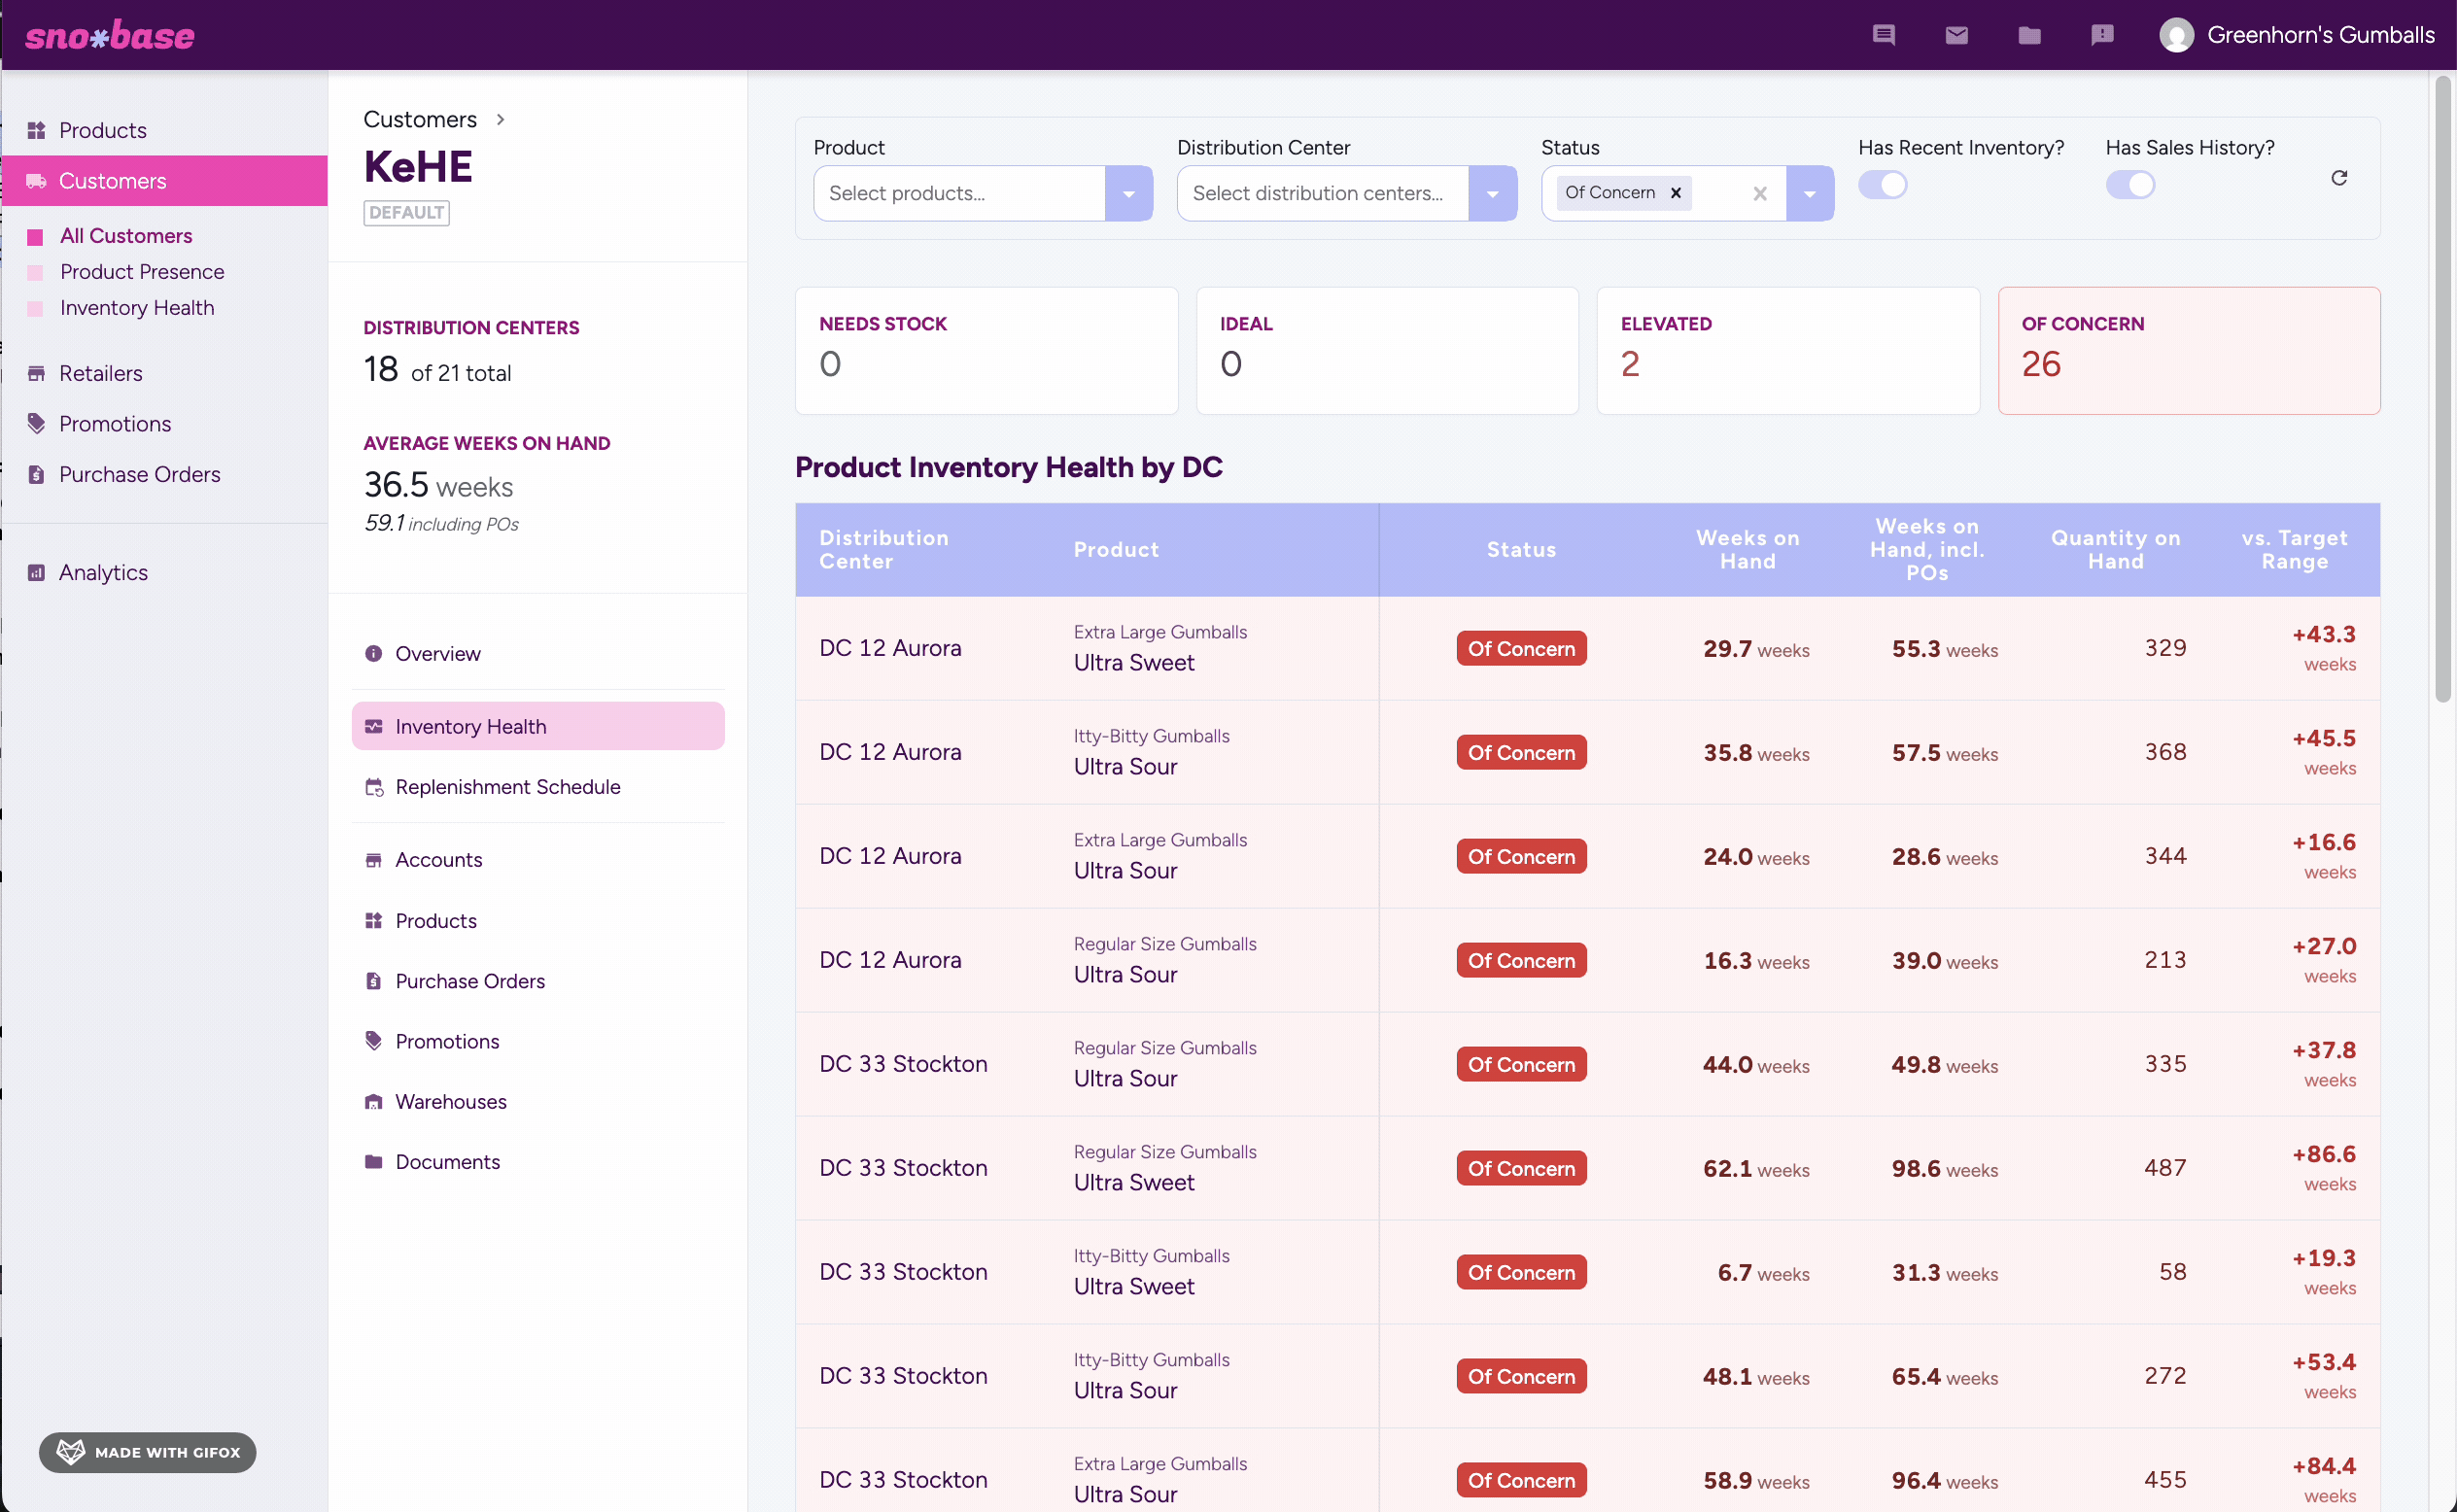Click the snowbase logo
Screen dimensions: 2457x1512
tap(110, 35)
